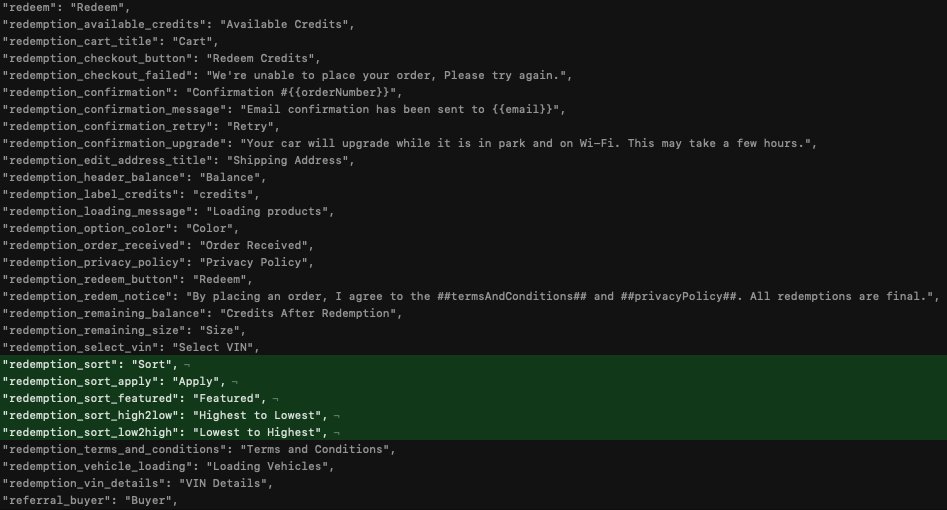Click the "Credits After Redemption" value
Image resolution: width=947 pixels, height=510 pixels.
(x=316, y=313)
